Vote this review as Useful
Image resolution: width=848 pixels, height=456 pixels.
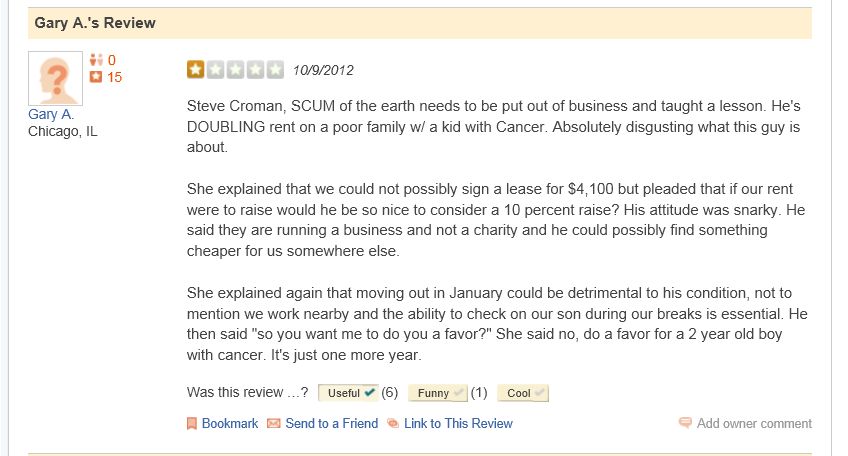[x=348, y=393]
